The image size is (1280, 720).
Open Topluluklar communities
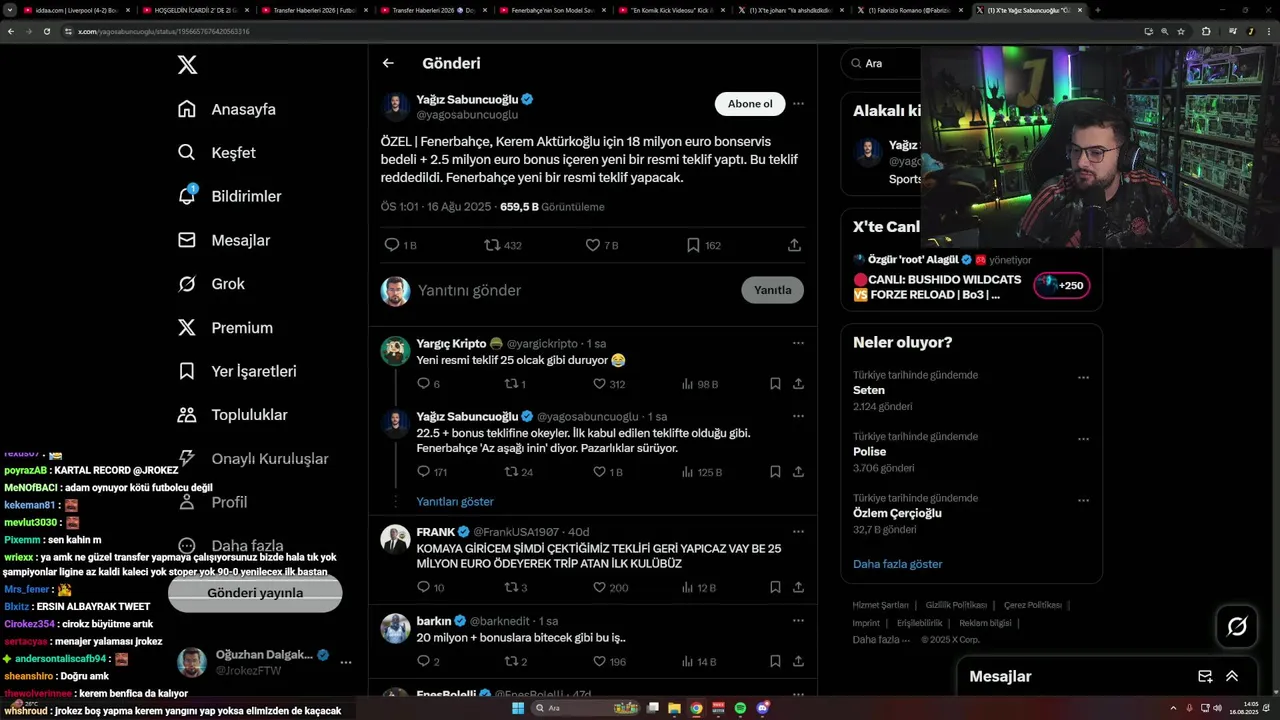[x=232, y=415]
